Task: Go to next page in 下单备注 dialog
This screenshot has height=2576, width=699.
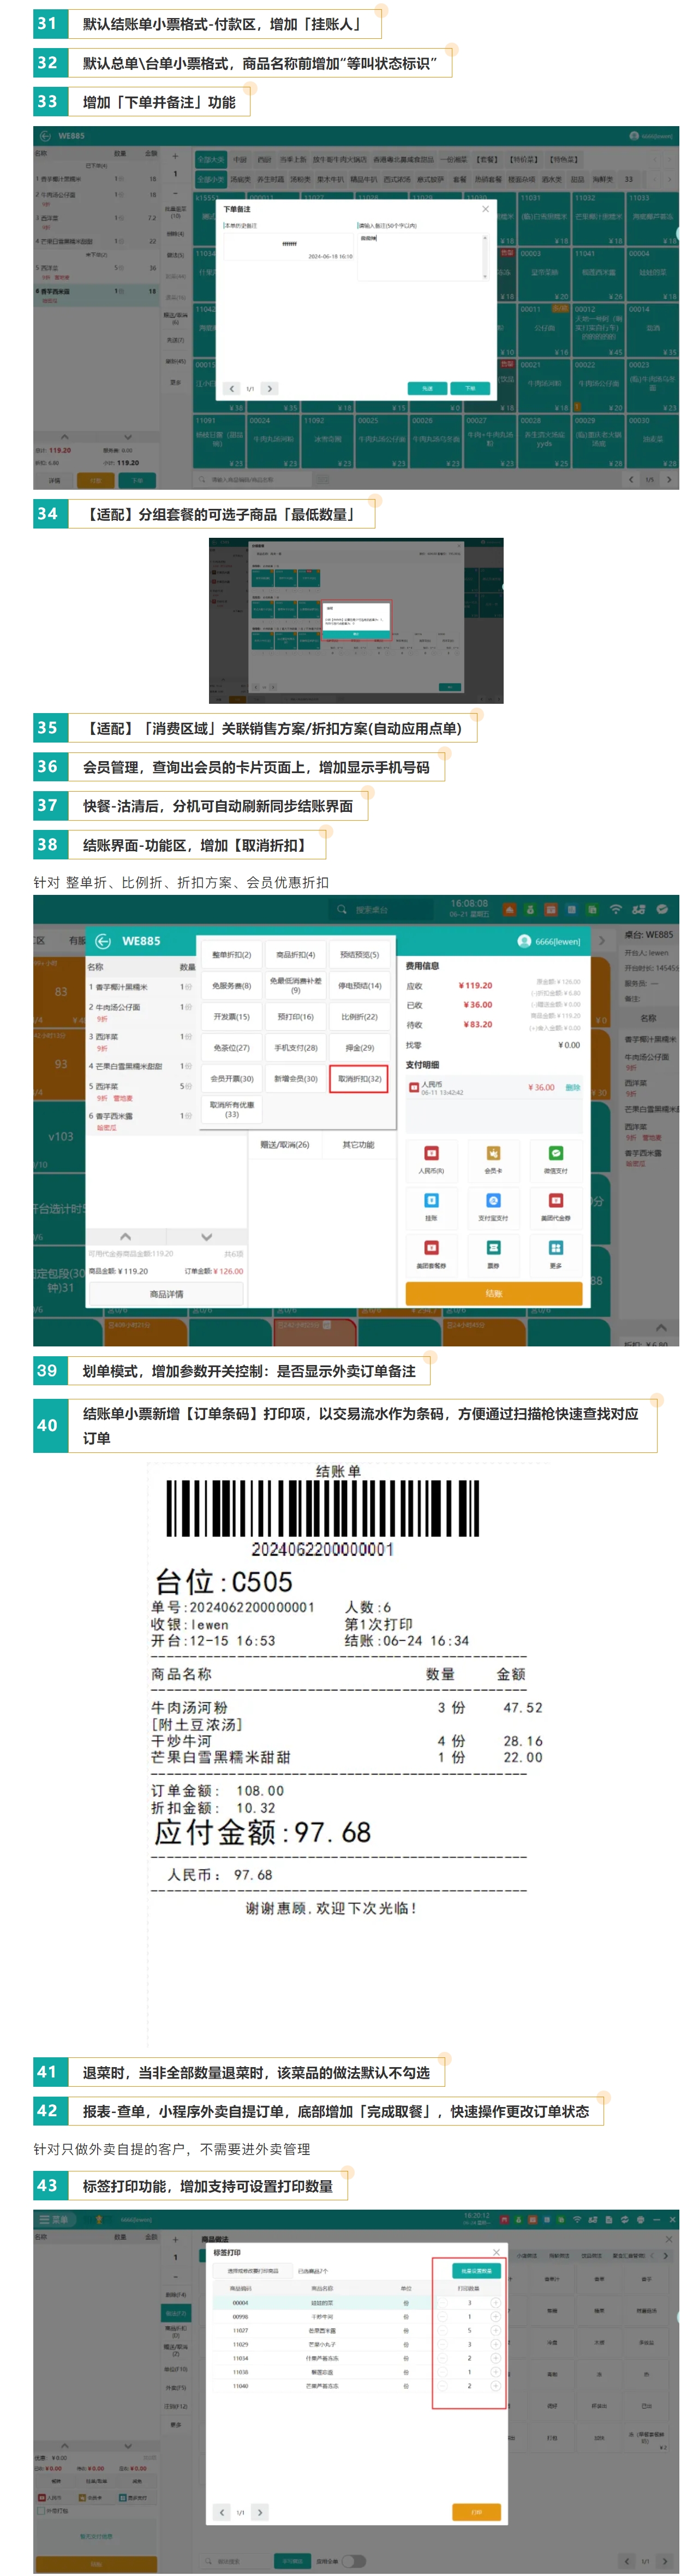Action: coord(270,388)
